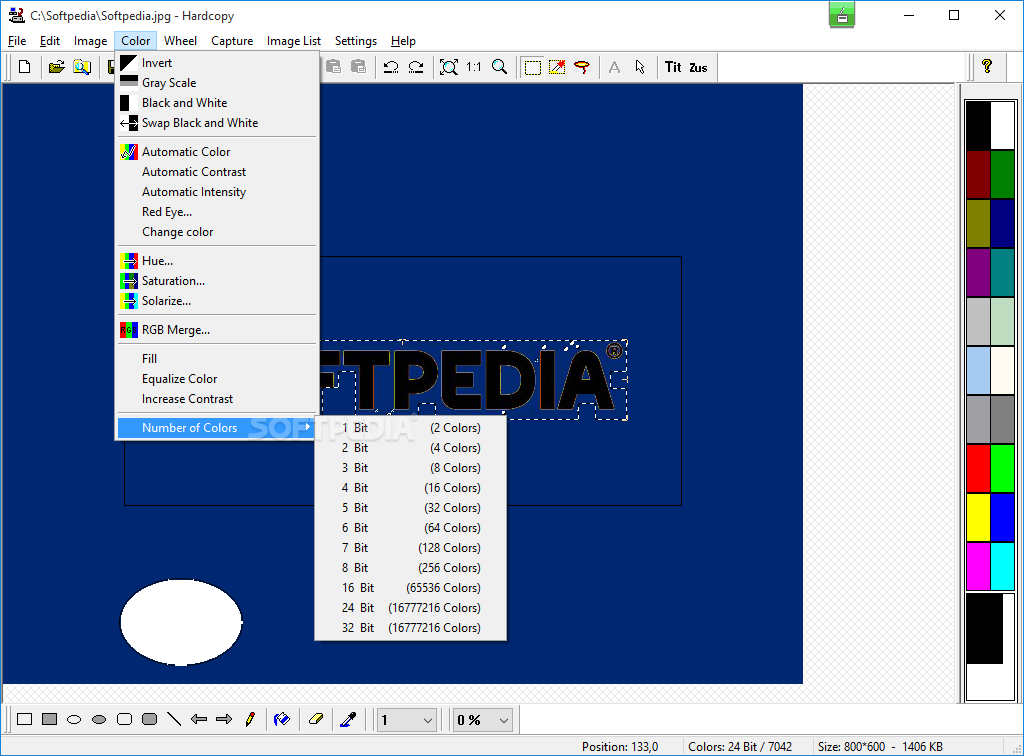Choose Gray Scale from Color menu

point(217,83)
